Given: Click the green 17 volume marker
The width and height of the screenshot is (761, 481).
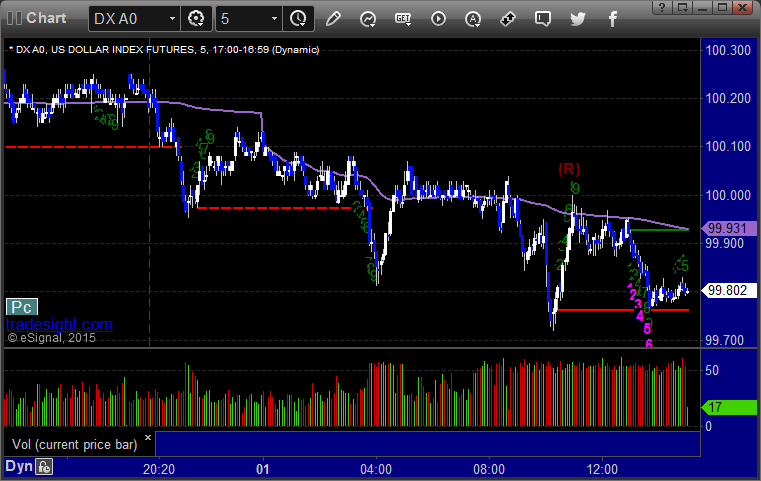Looking at the screenshot, I should click(x=729, y=407).
